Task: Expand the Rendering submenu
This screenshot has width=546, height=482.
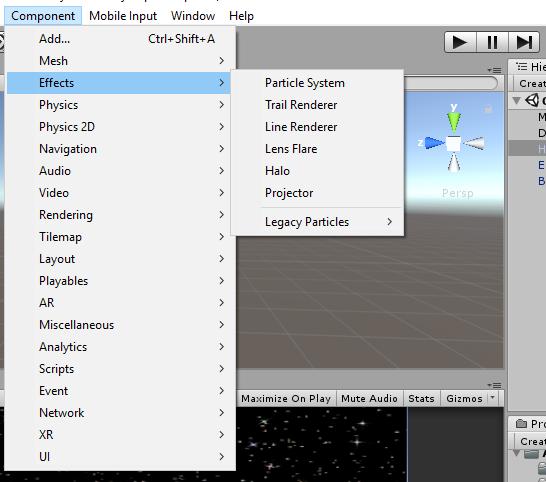Action: click(x=118, y=215)
